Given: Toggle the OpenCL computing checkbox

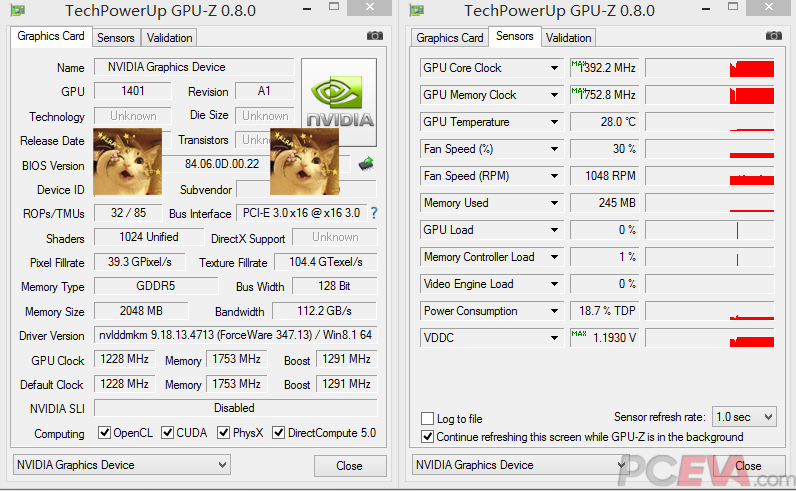Looking at the screenshot, I should click(x=104, y=433).
